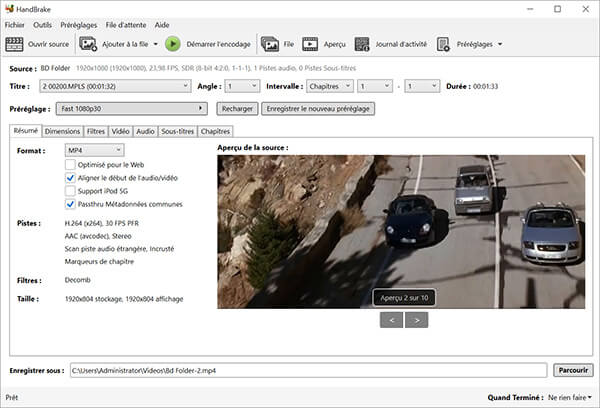Viewport: 600px width, 408px height.
Task: Switch to the Audio tab
Action: (x=145, y=131)
